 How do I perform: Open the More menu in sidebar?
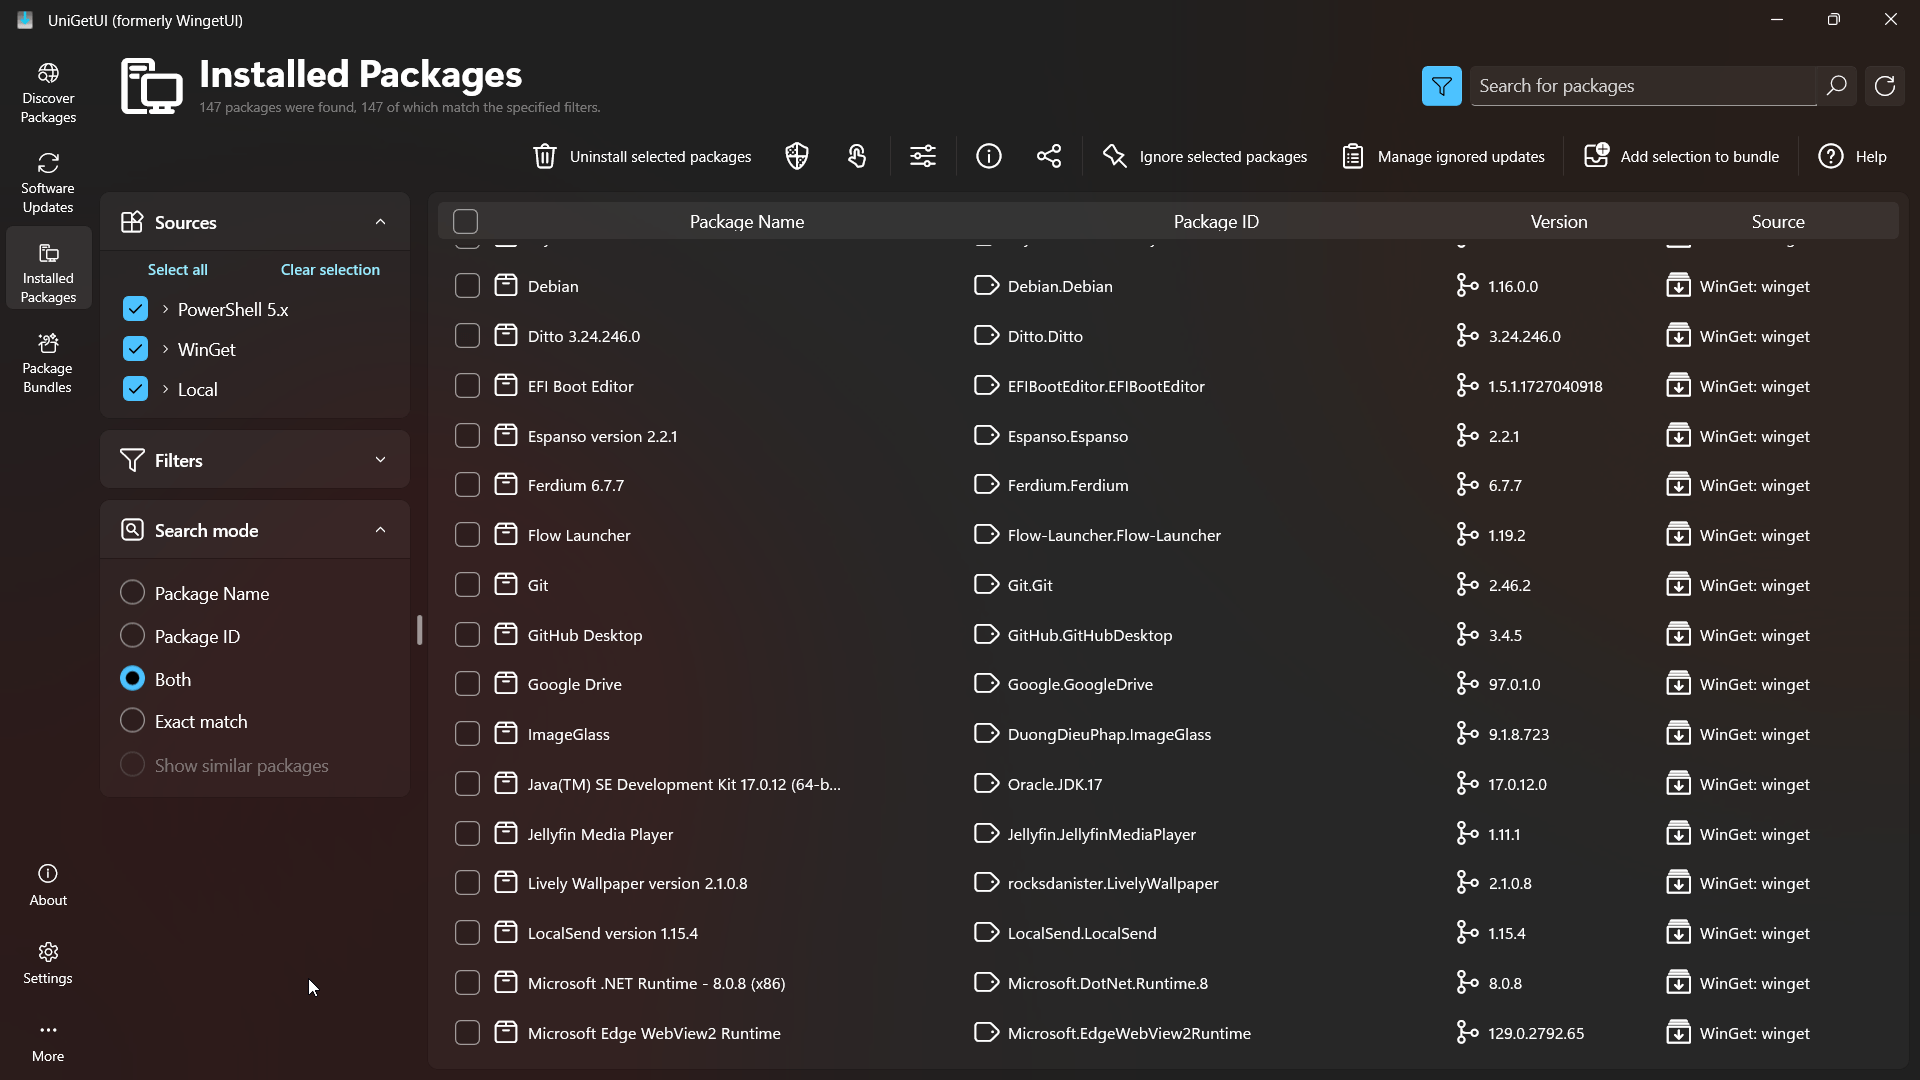click(48, 1041)
